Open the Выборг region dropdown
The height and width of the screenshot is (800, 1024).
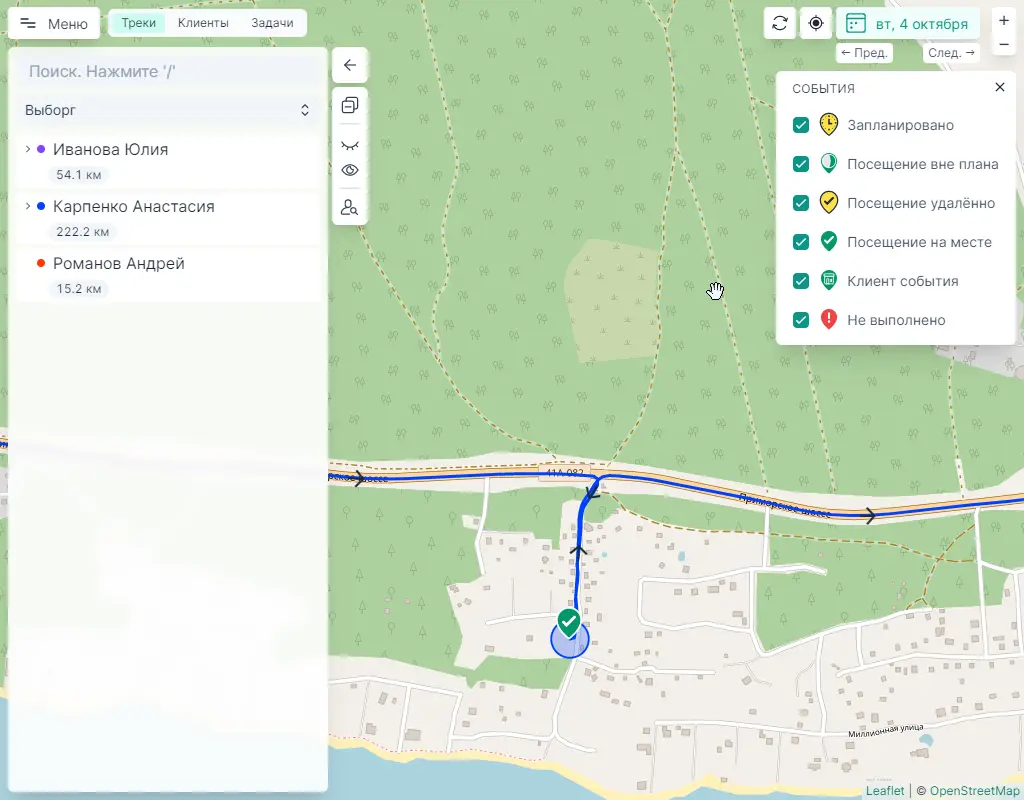pos(167,110)
